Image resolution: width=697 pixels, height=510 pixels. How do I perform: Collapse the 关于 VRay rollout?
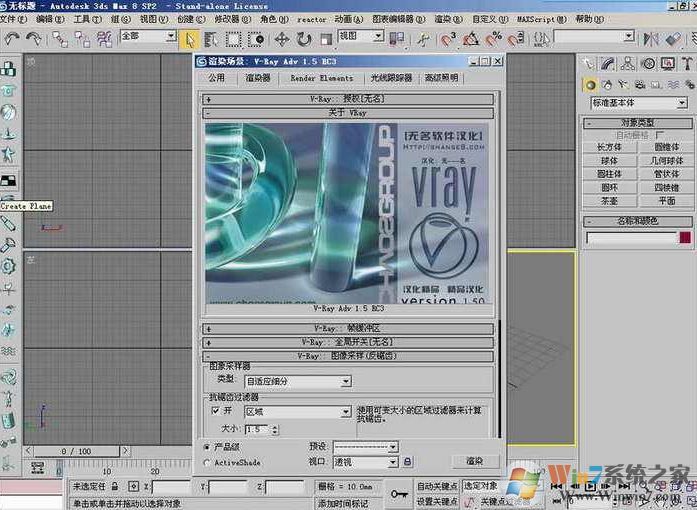coord(348,113)
